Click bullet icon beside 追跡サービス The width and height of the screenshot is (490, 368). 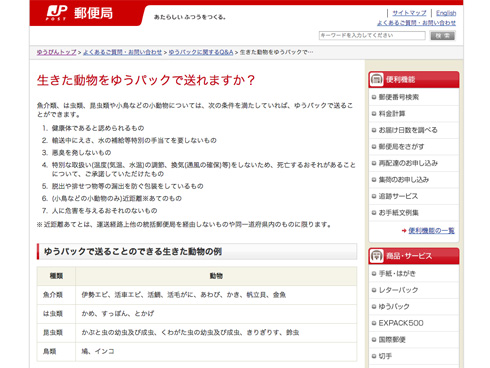[374, 196]
